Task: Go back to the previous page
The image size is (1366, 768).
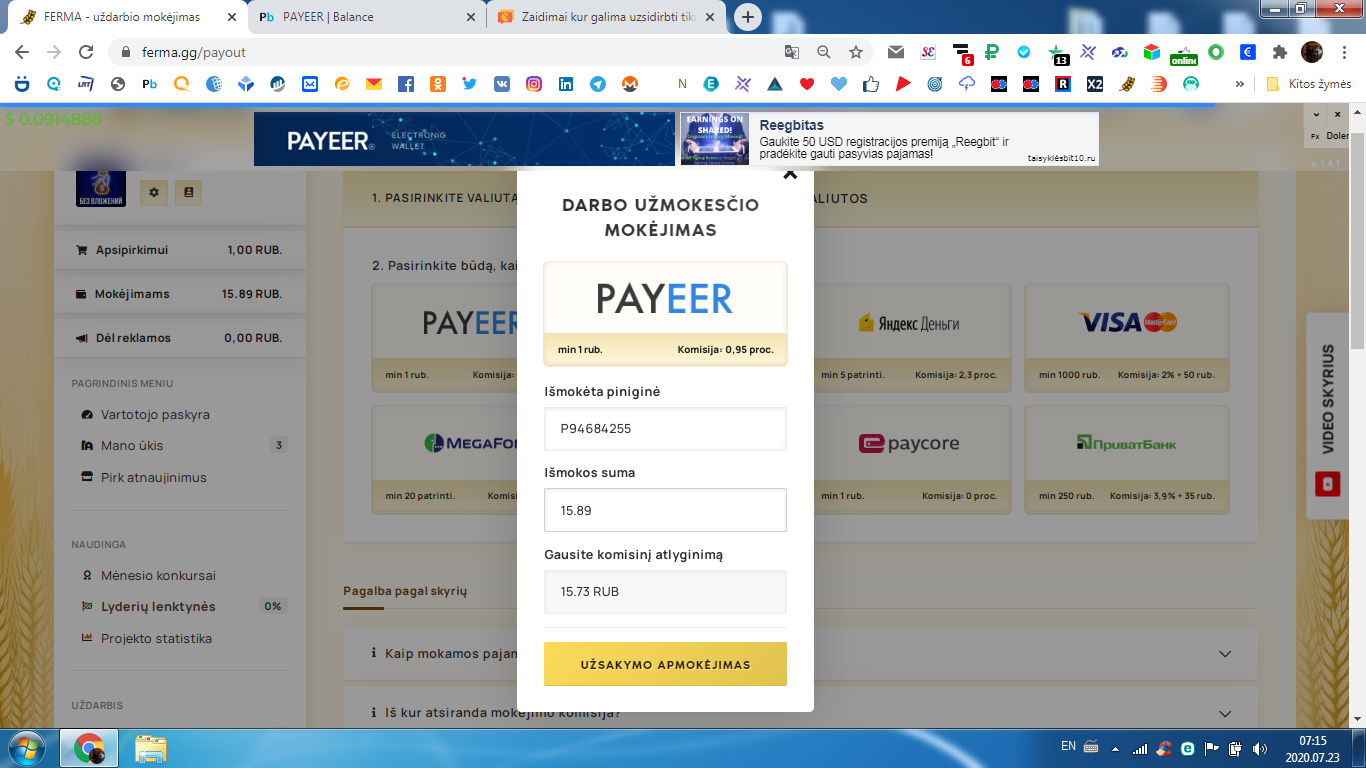Action: pyautogui.click(x=22, y=52)
